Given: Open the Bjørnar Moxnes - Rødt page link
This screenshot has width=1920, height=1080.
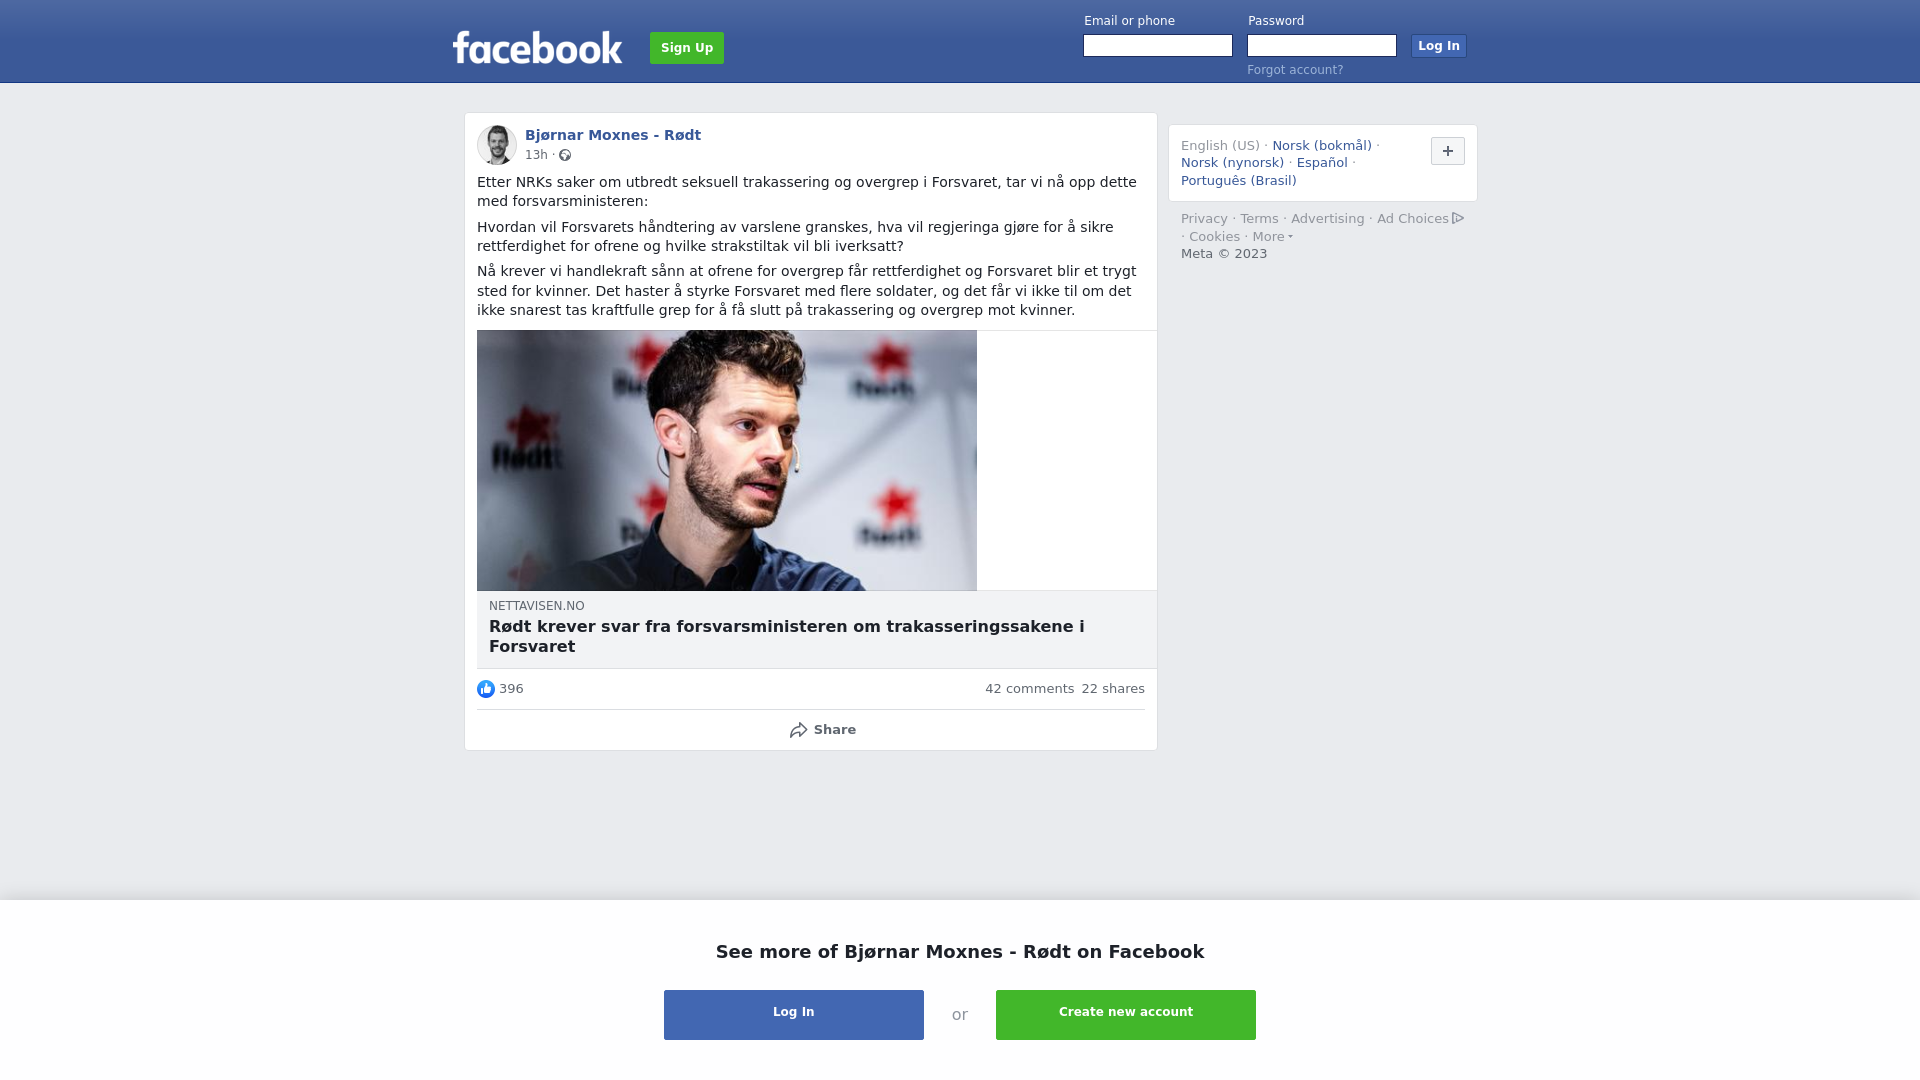Looking at the screenshot, I should pos(613,135).
